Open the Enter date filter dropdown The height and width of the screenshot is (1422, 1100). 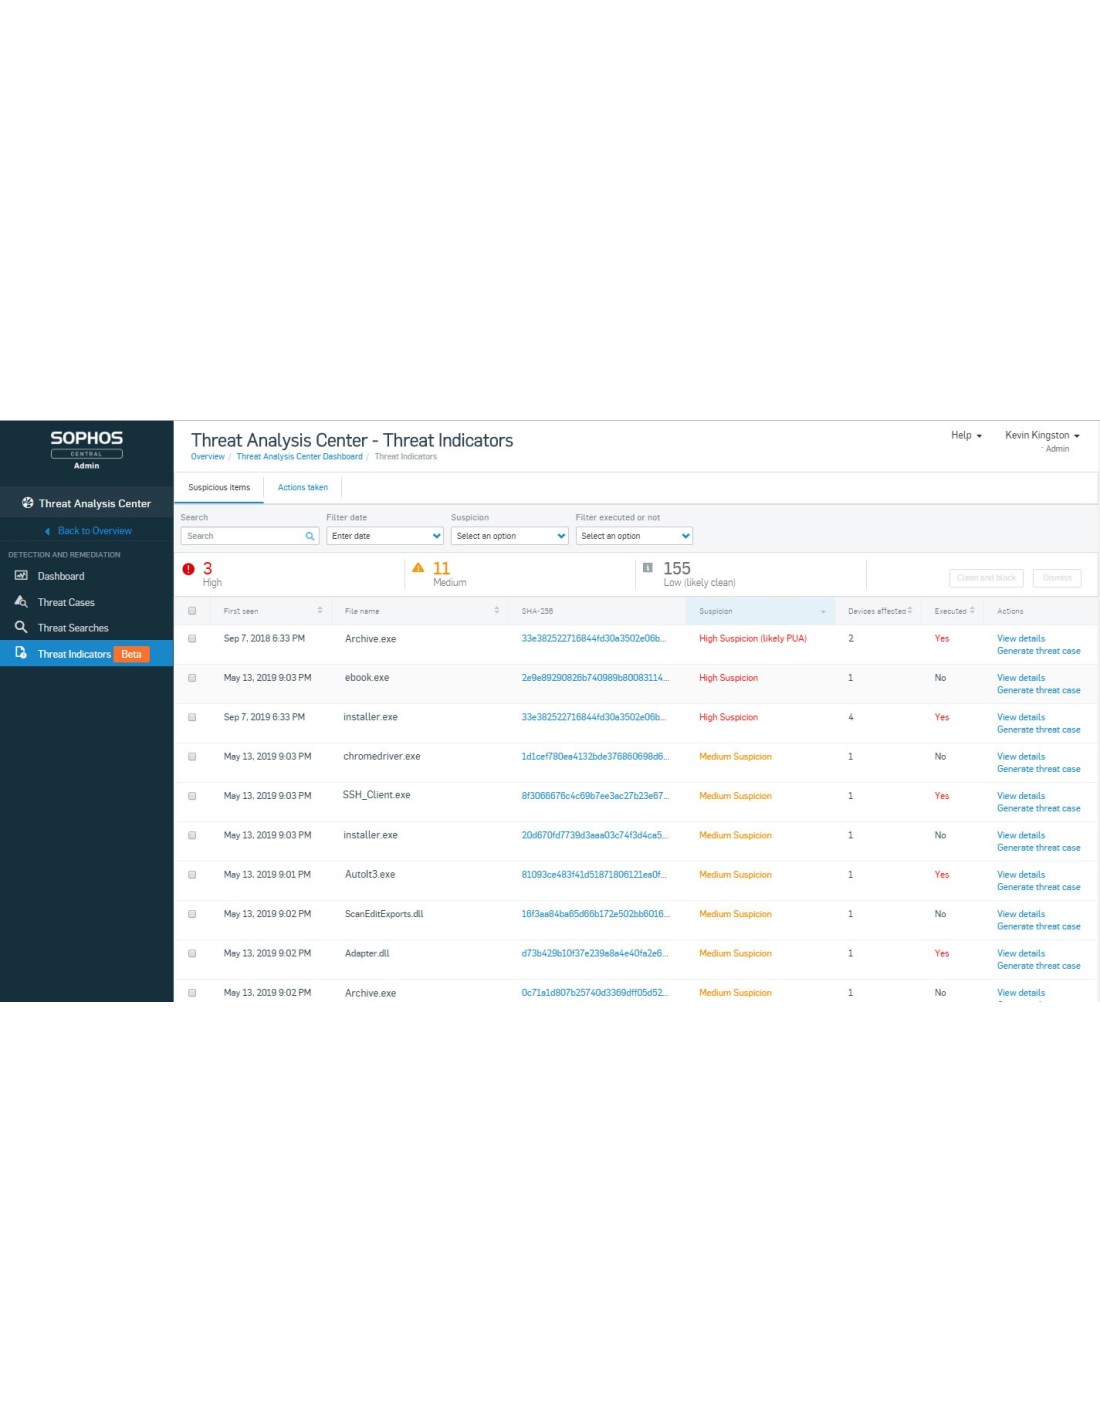385,536
